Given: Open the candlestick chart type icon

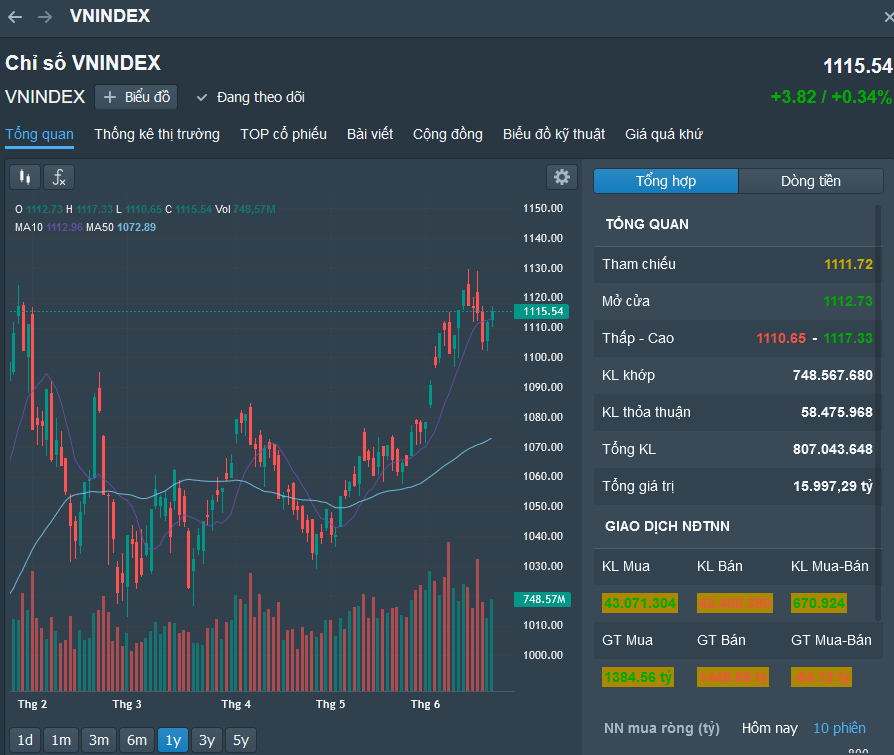Looking at the screenshot, I should (25, 177).
